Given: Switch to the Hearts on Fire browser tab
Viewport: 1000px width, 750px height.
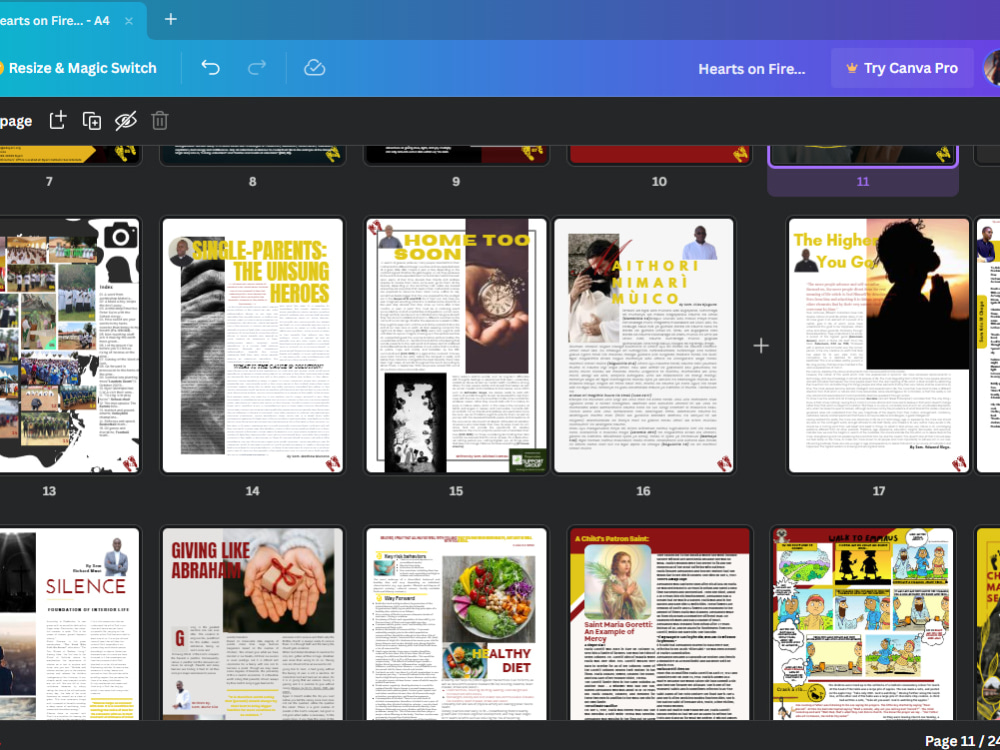Looking at the screenshot, I should (55, 19).
